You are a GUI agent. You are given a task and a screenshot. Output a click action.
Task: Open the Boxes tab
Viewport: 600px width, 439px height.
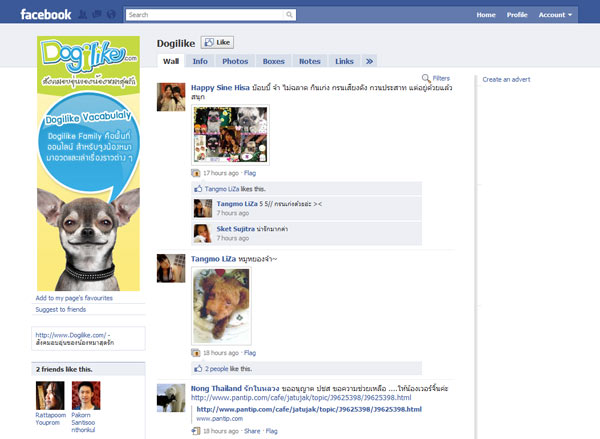pyautogui.click(x=274, y=61)
